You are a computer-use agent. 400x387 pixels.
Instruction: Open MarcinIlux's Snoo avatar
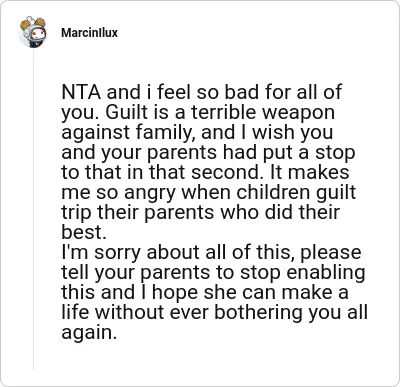point(33,32)
